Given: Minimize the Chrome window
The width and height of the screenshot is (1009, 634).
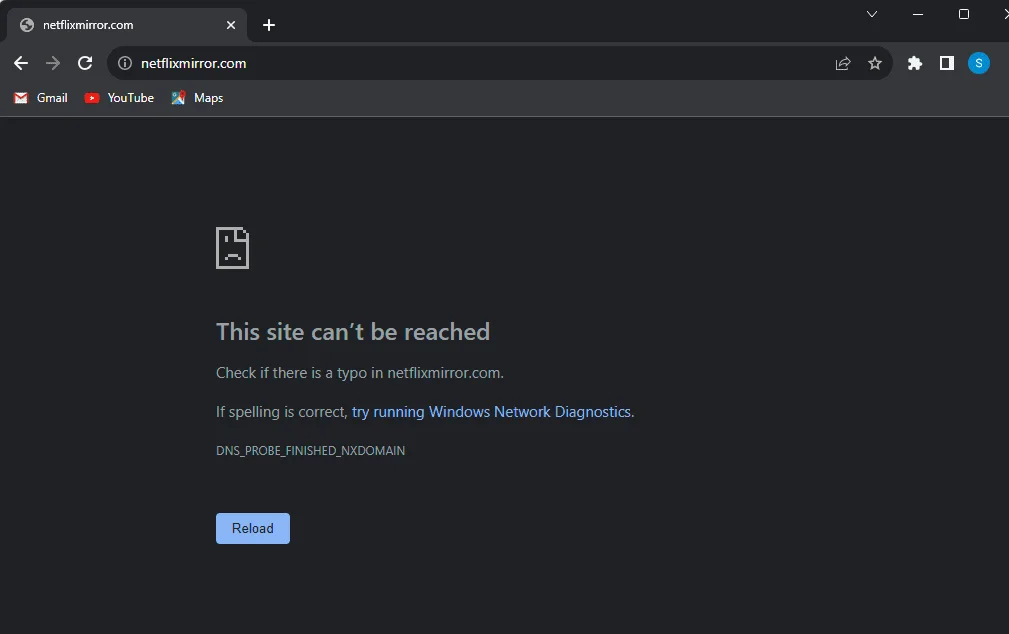Looking at the screenshot, I should click(918, 14).
